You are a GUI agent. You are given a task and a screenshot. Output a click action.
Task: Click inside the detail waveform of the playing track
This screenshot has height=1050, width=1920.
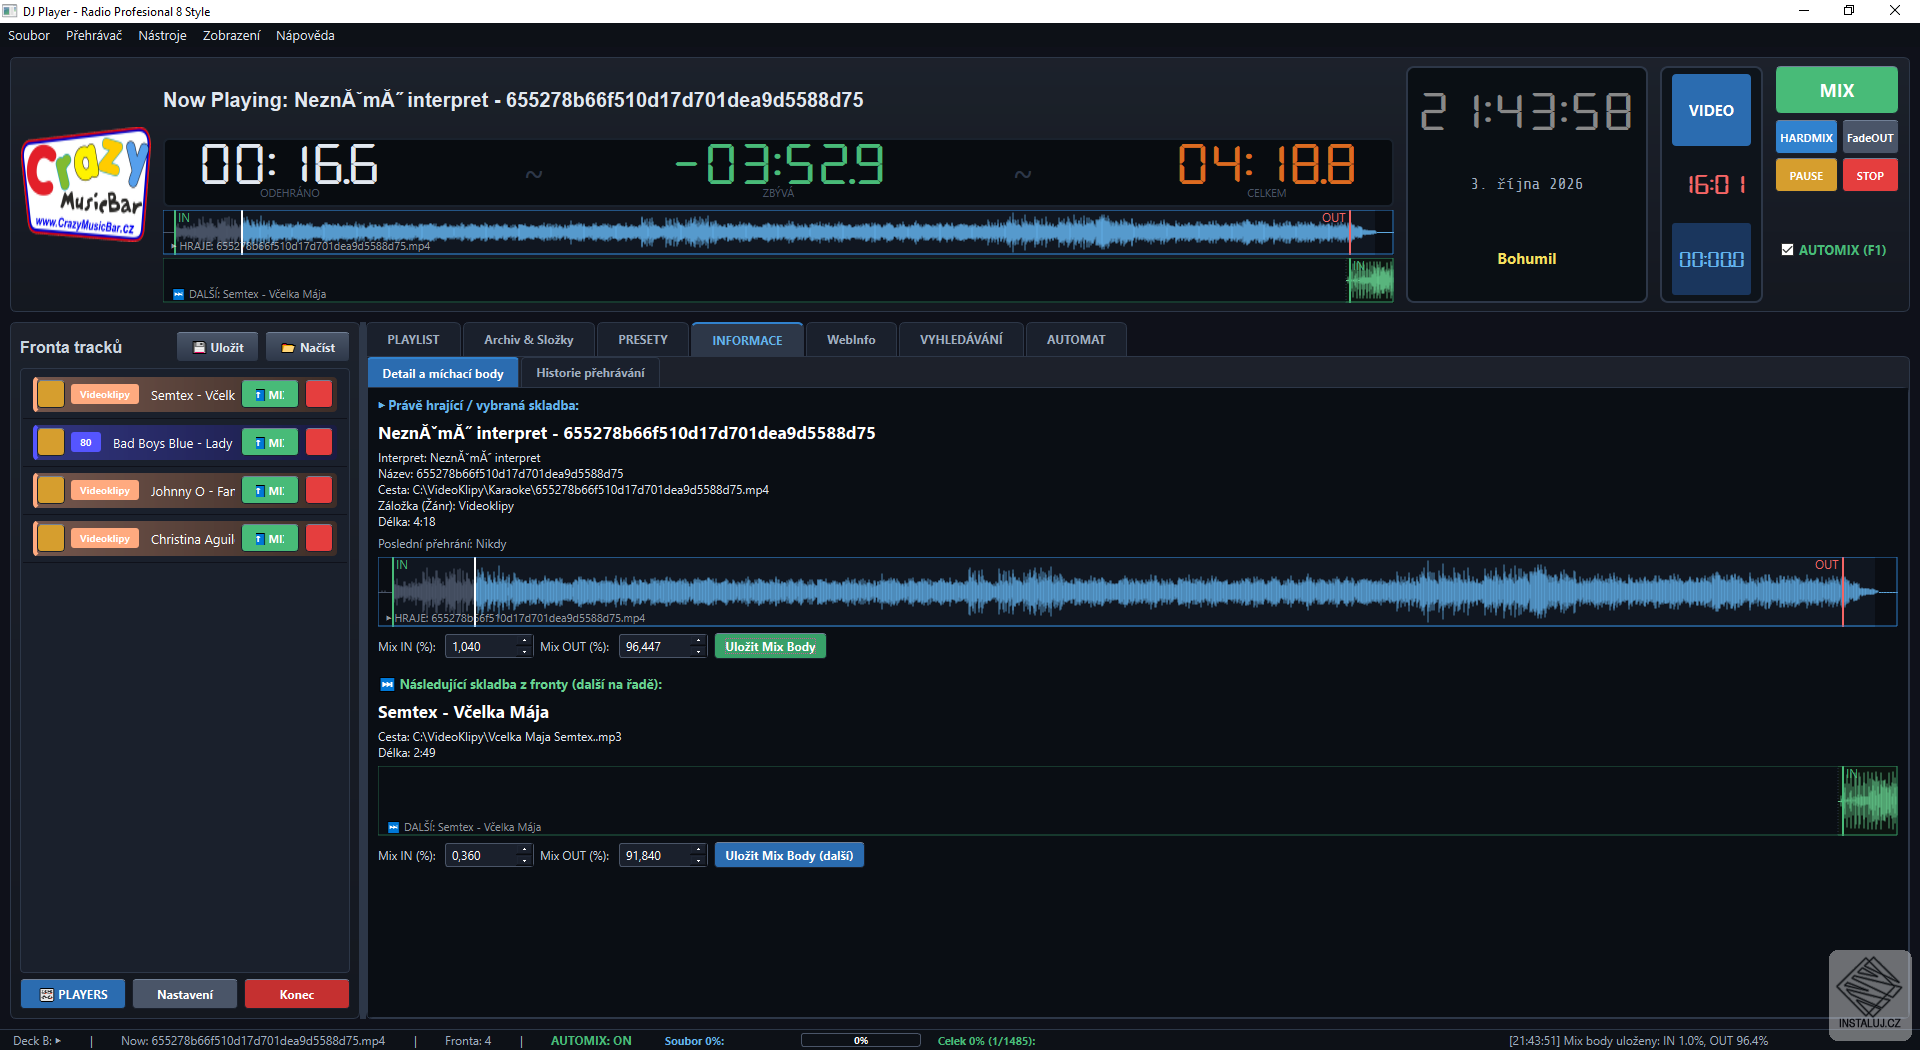[x=1137, y=592]
